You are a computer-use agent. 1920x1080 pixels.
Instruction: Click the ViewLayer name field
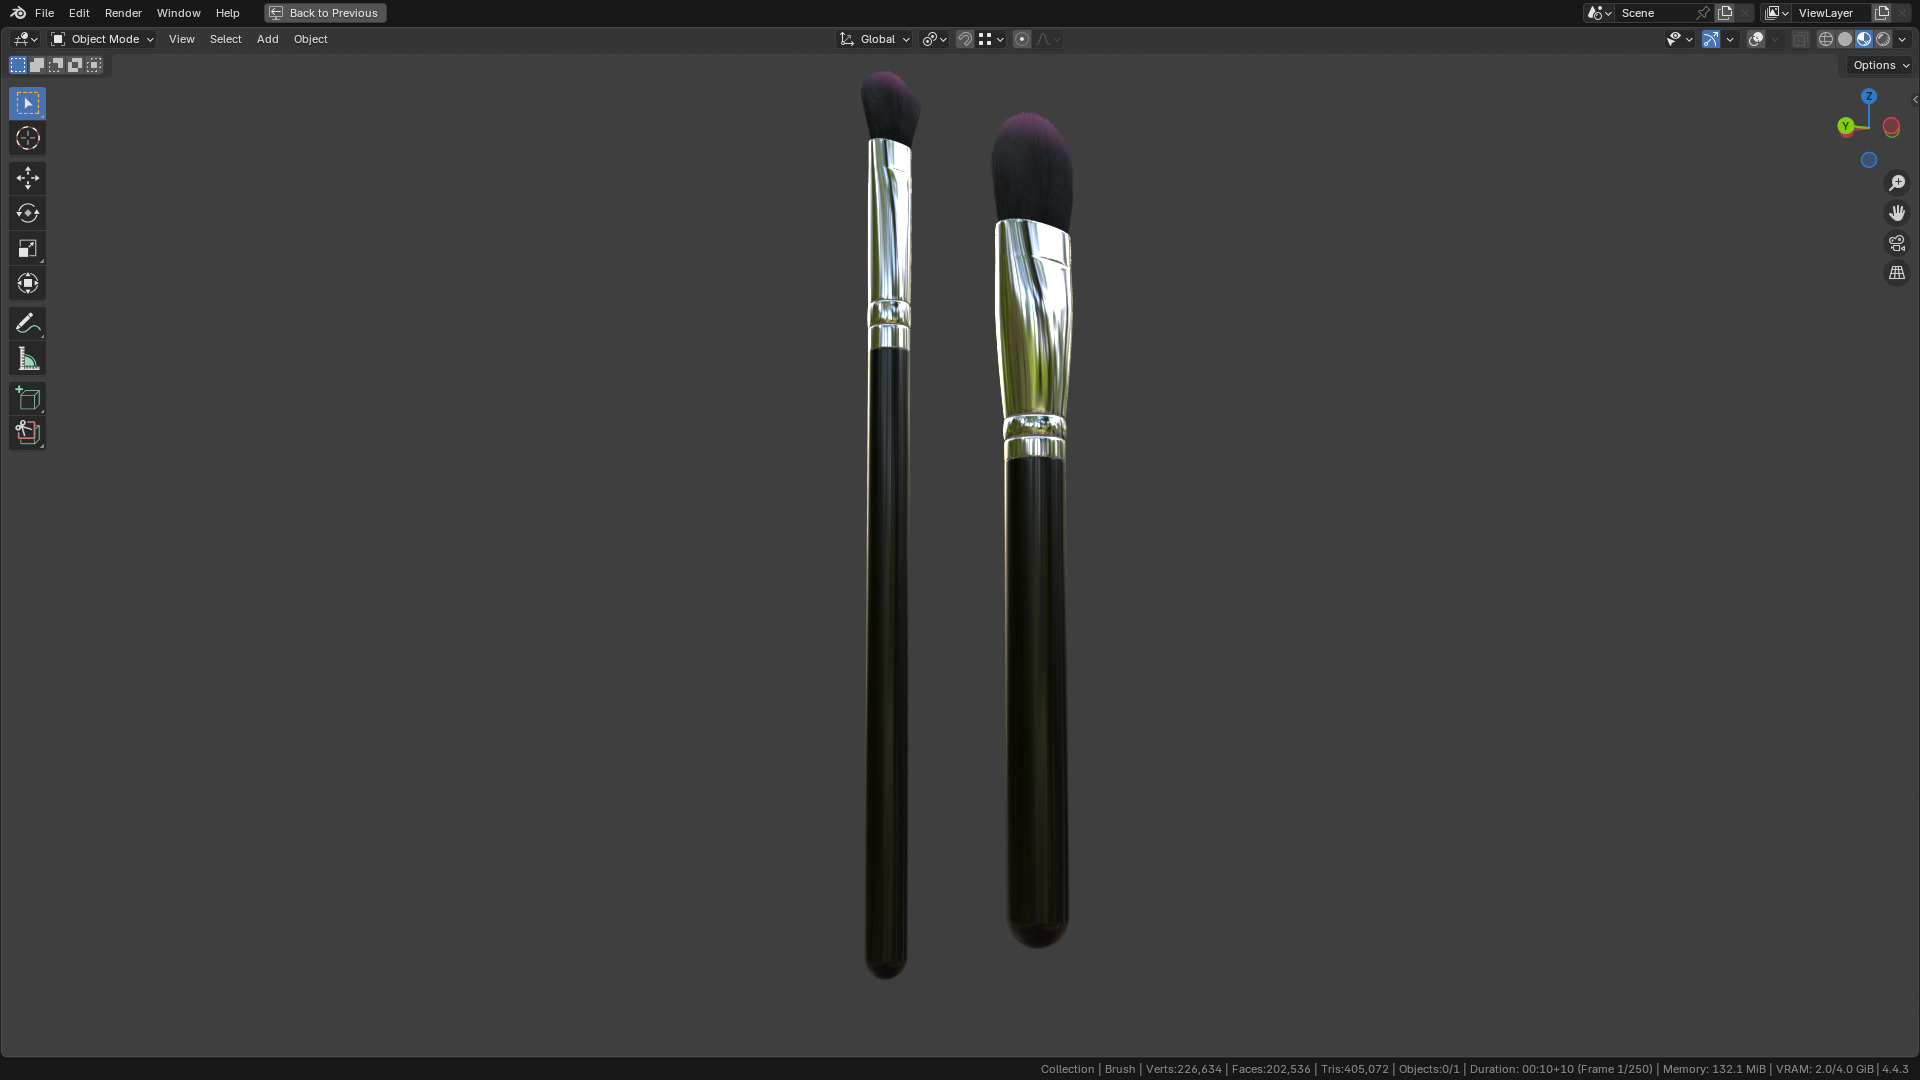(x=1832, y=13)
